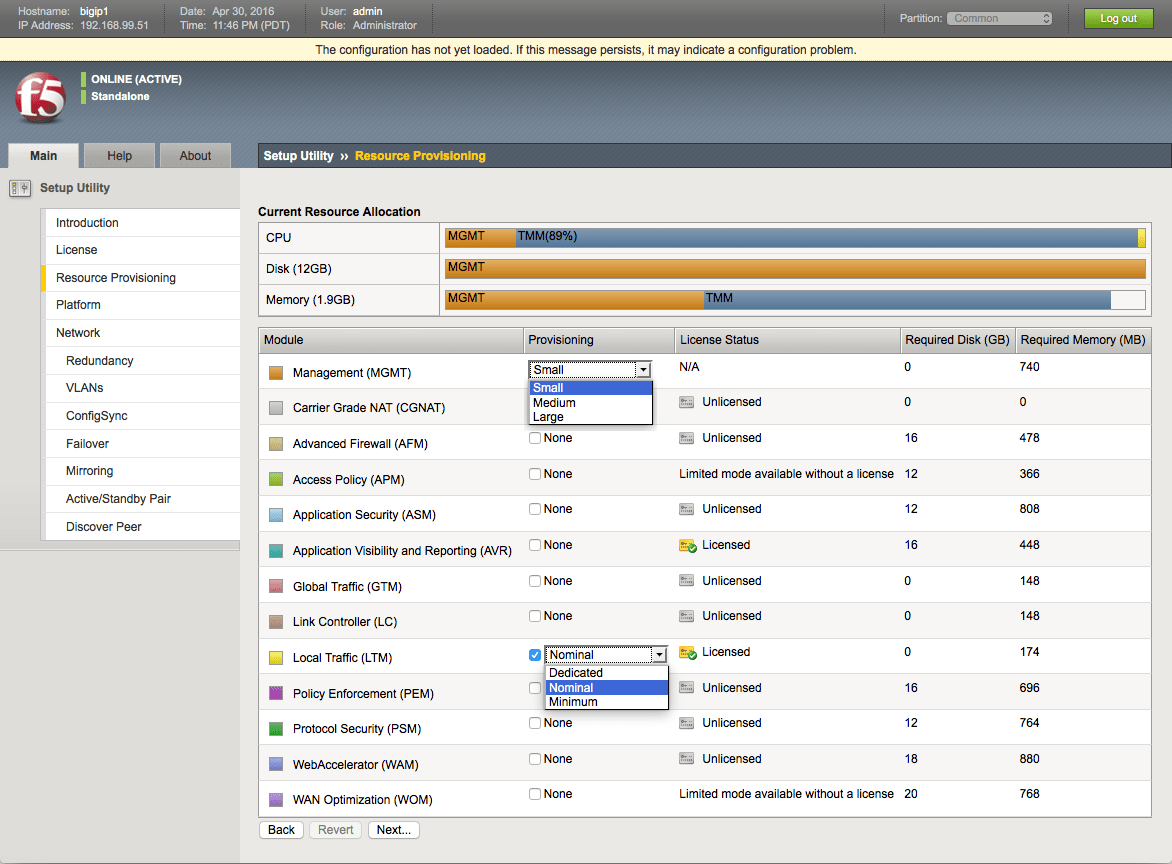Click the green APM module color square

pyautogui.click(x=276, y=480)
